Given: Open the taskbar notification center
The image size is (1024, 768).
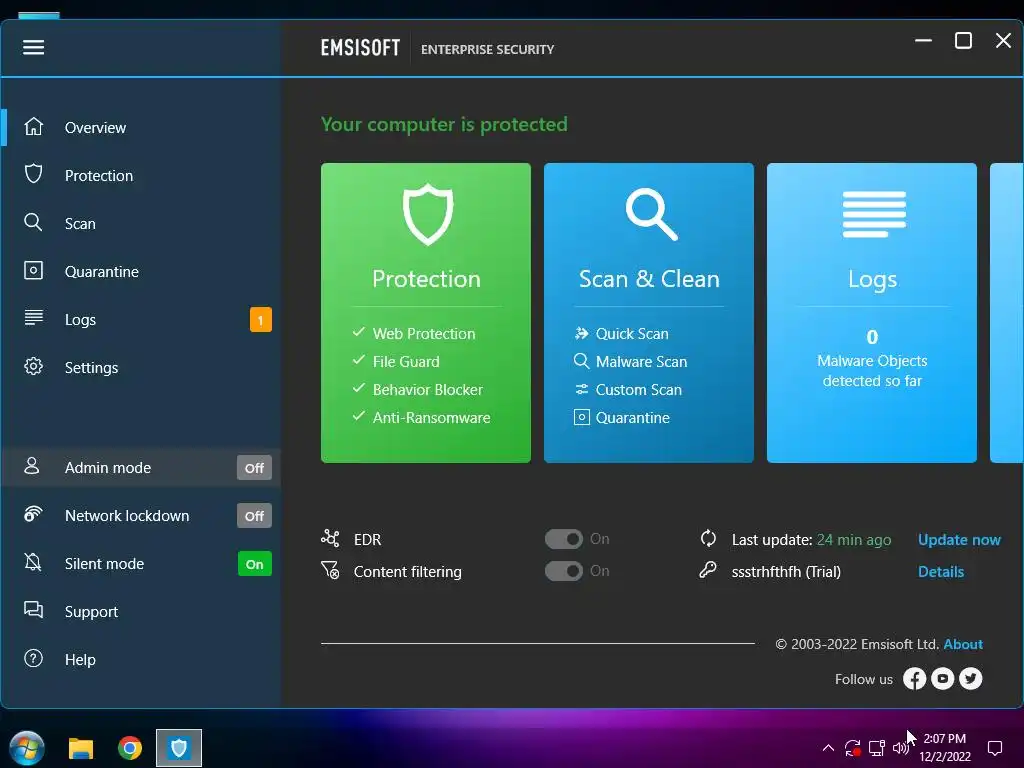Looking at the screenshot, I should [995, 748].
